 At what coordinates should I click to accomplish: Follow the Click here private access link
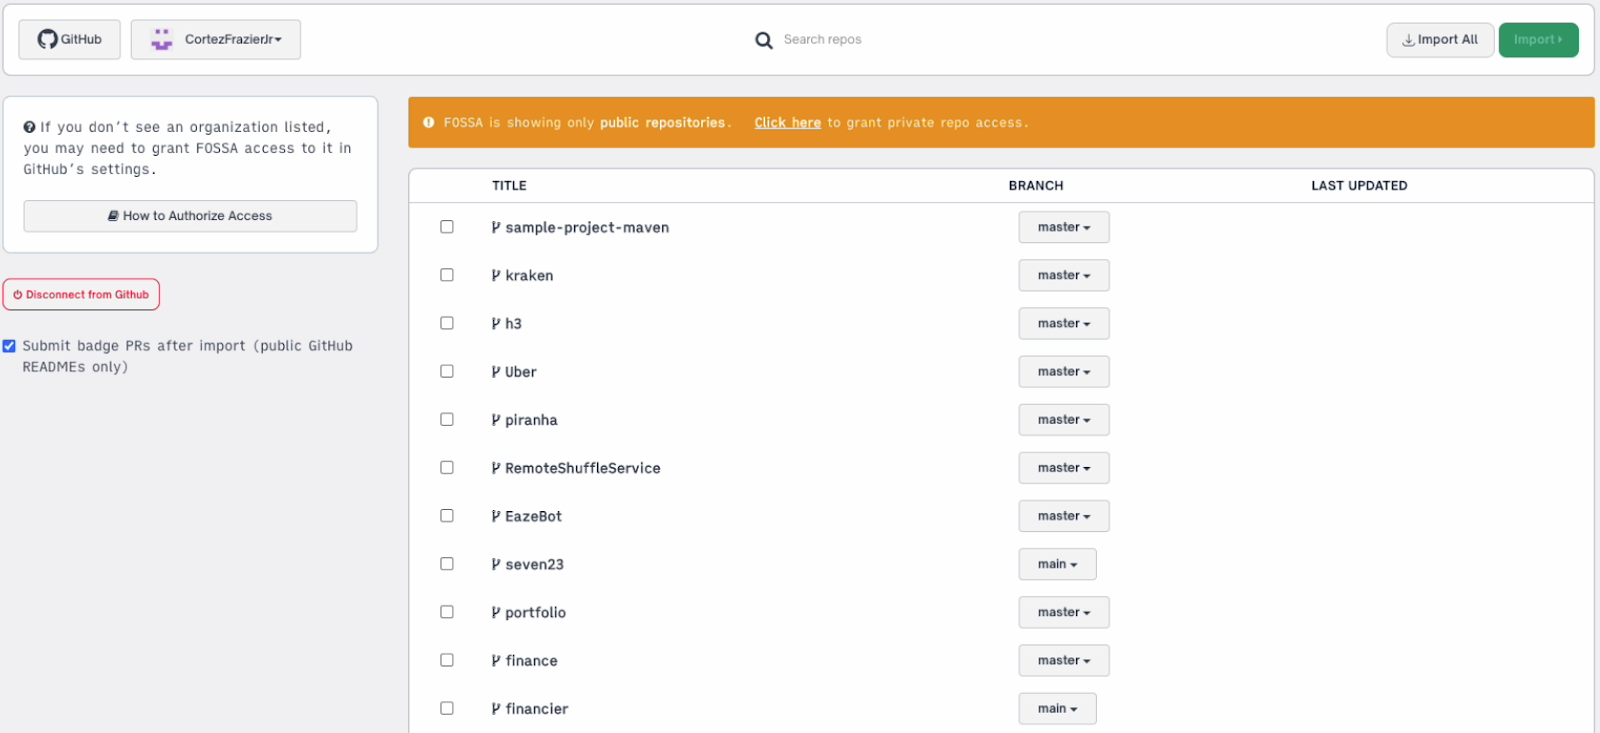coord(787,122)
